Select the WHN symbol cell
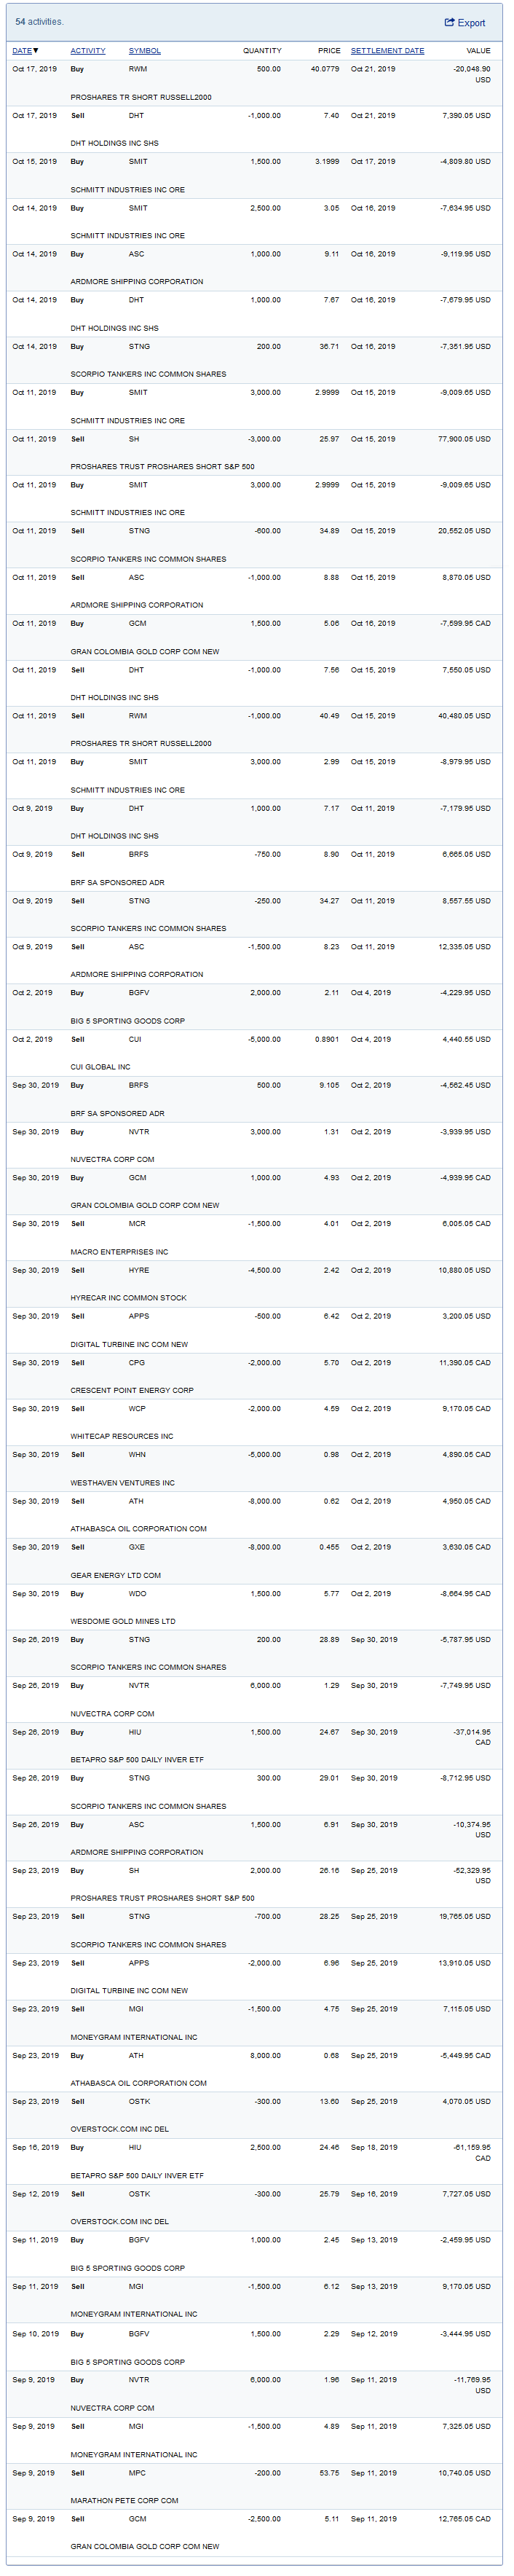This screenshot has width=514, height=2576. [x=137, y=1454]
